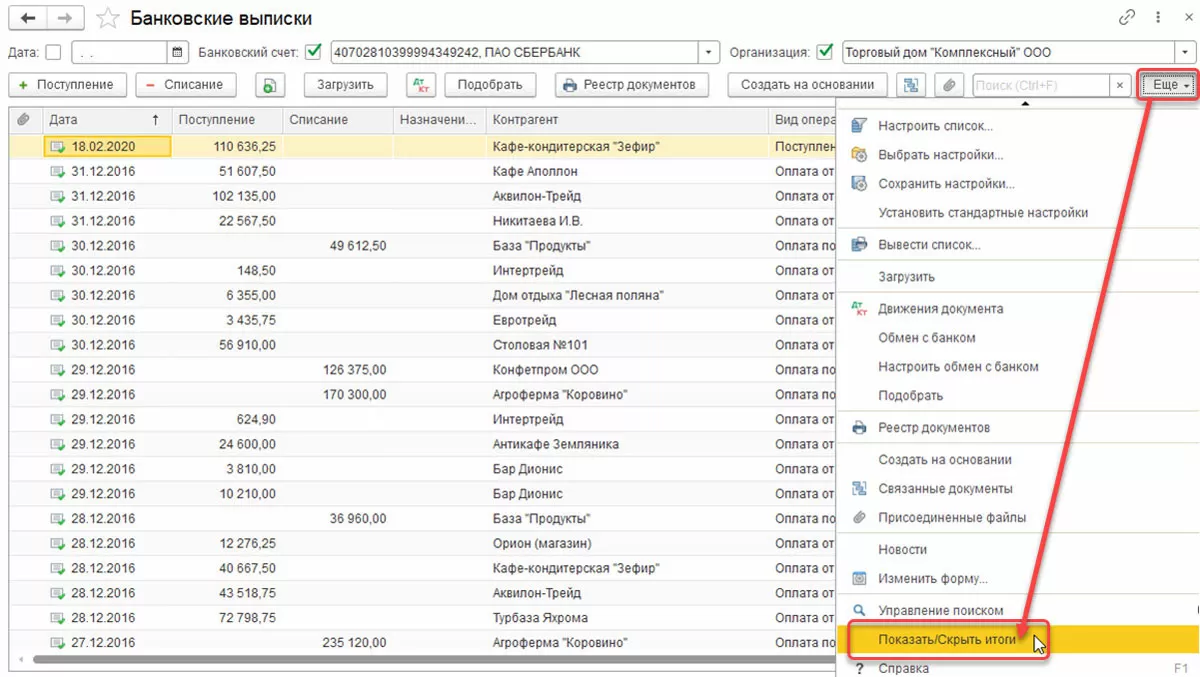The width and height of the screenshot is (1200, 677).
Task: Select Показать/Скрыть итоги menu item
Action: (946, 640)
